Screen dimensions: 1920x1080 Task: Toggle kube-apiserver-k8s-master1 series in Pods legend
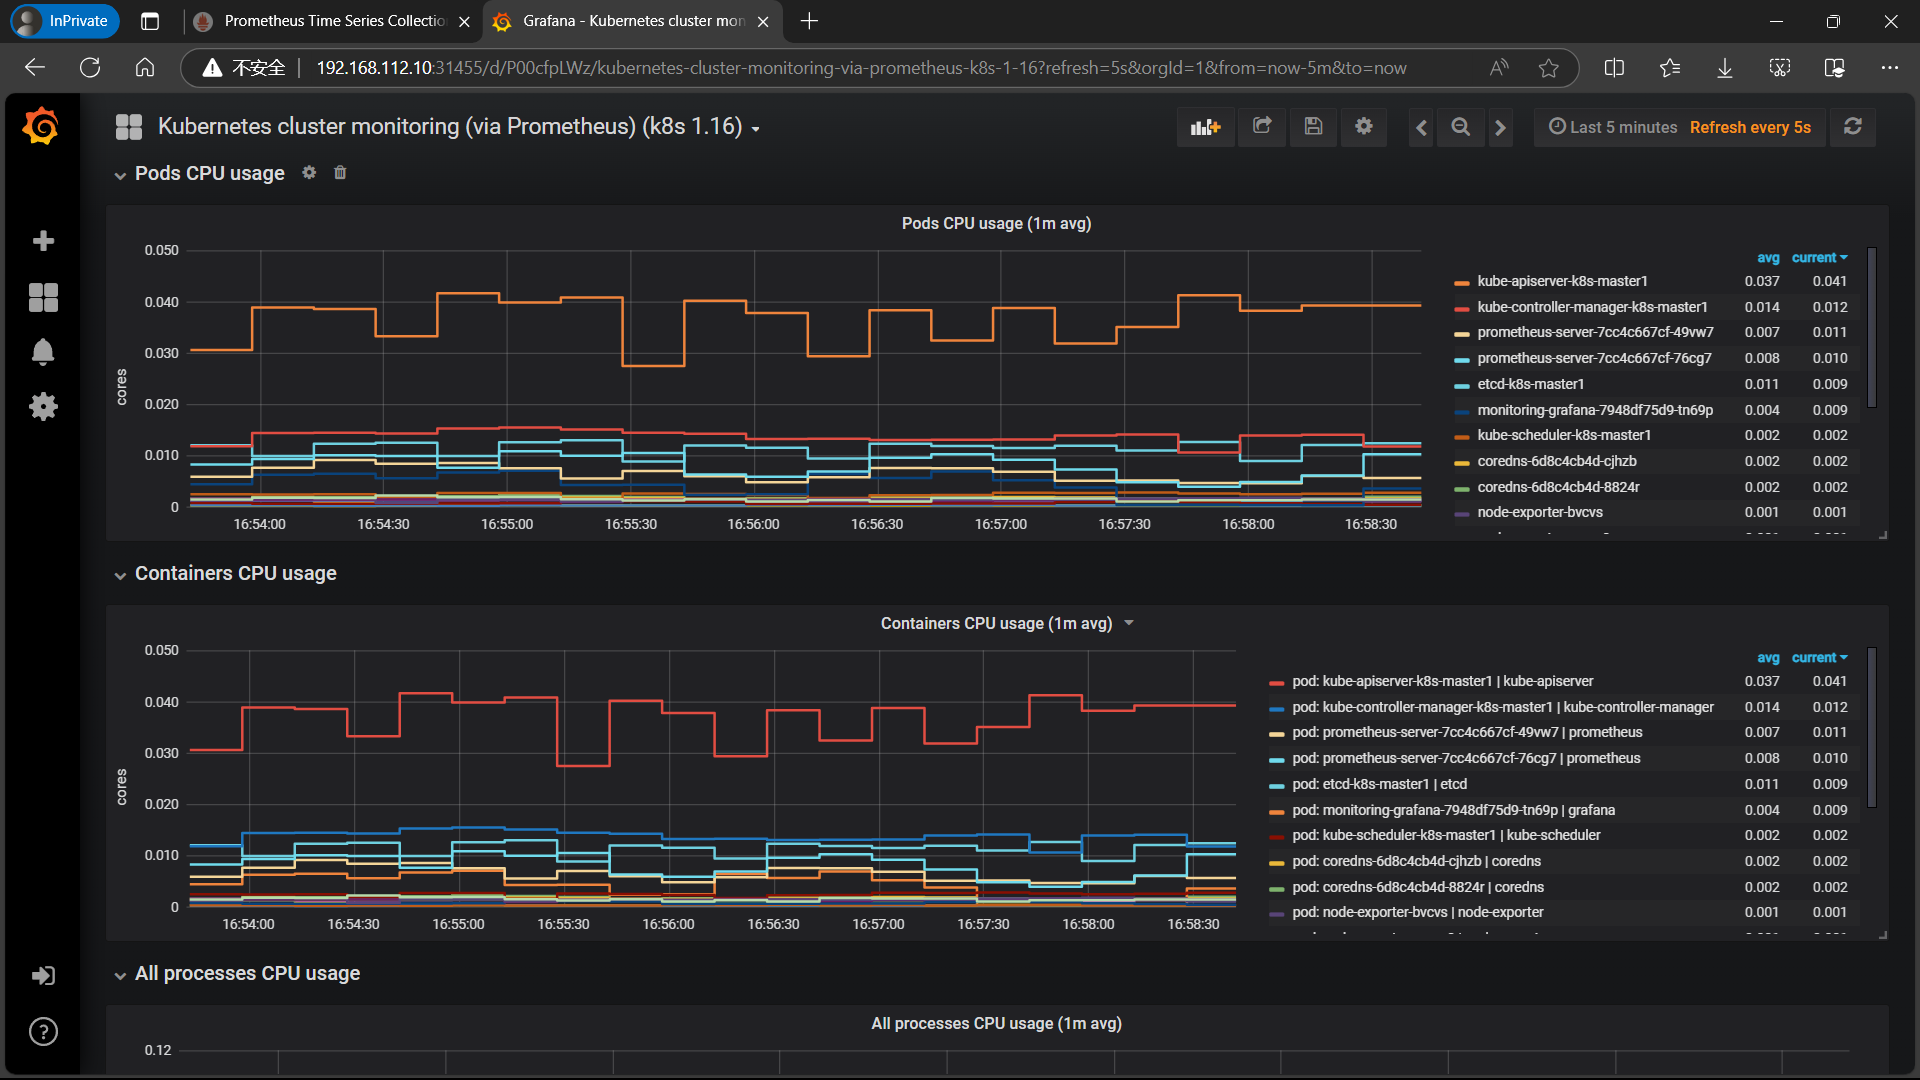tap(1562, 281)
